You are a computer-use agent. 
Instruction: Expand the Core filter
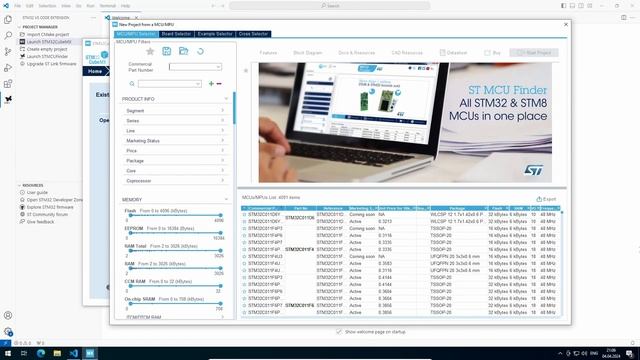[222, 171]
